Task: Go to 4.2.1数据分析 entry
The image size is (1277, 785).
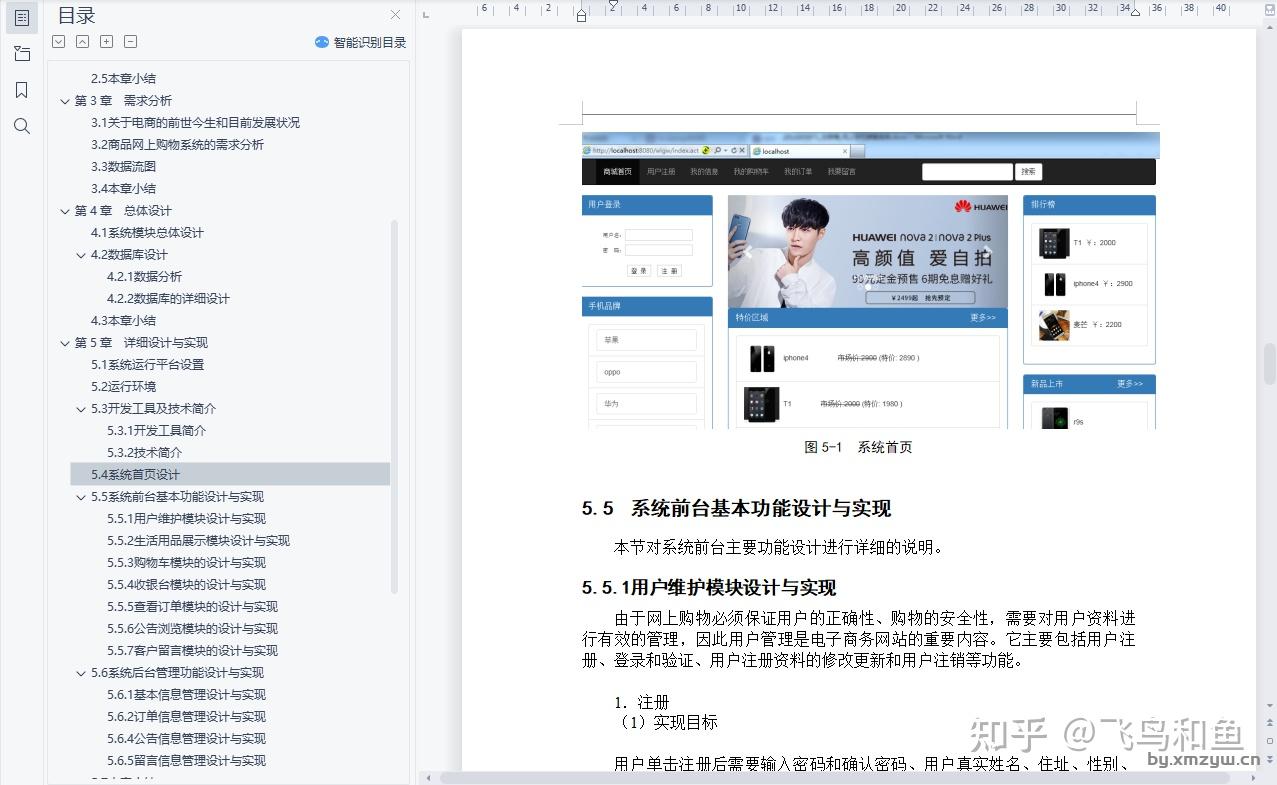Action: 144,276
